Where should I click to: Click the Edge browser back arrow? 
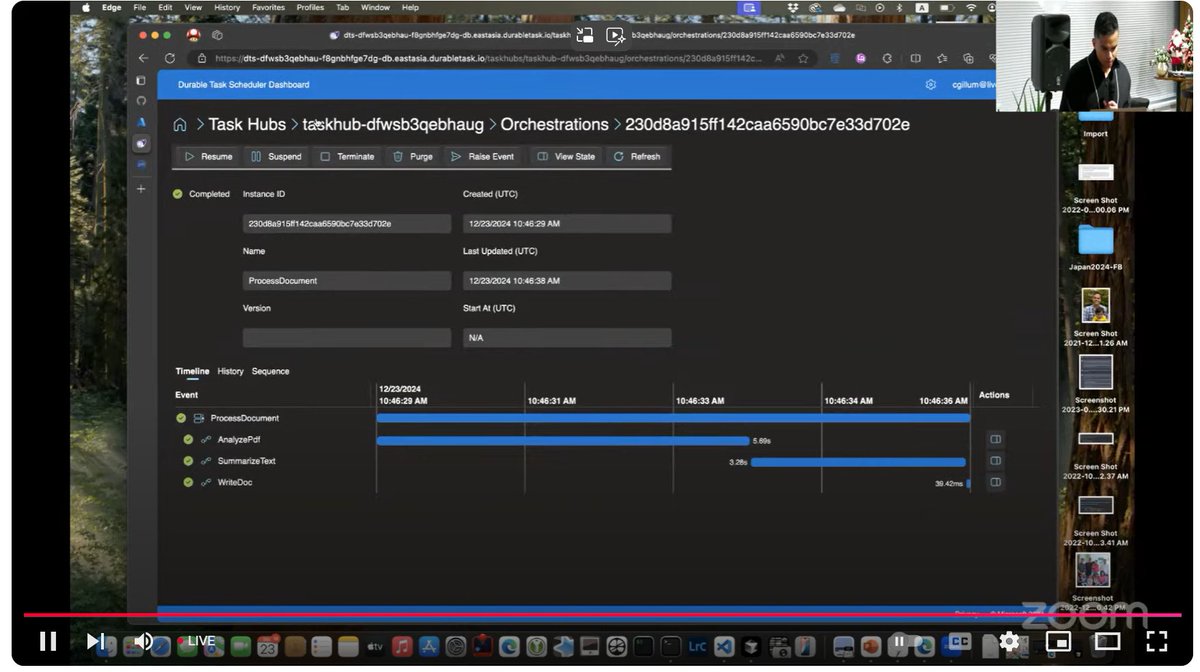point(143,59)
